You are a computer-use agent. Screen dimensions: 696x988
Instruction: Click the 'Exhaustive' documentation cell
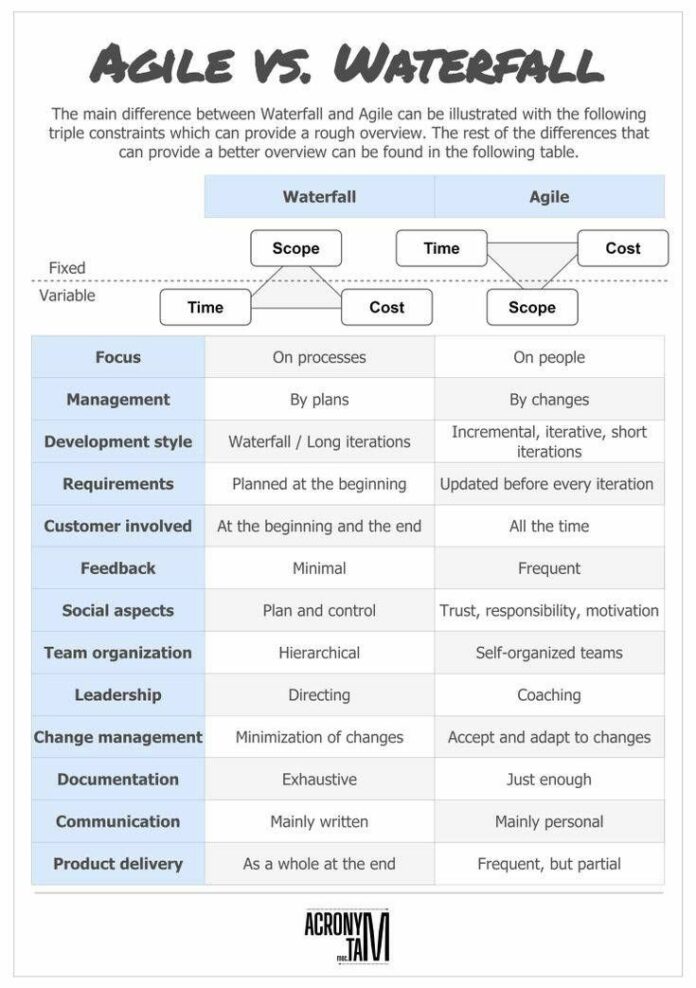coord(319,779)
